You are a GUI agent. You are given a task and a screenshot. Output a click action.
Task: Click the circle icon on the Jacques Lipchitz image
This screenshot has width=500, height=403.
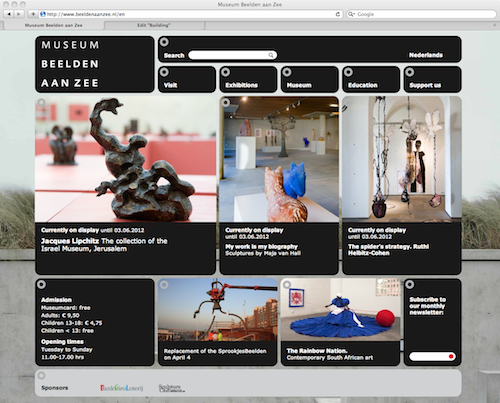click(x=41, y=103)
